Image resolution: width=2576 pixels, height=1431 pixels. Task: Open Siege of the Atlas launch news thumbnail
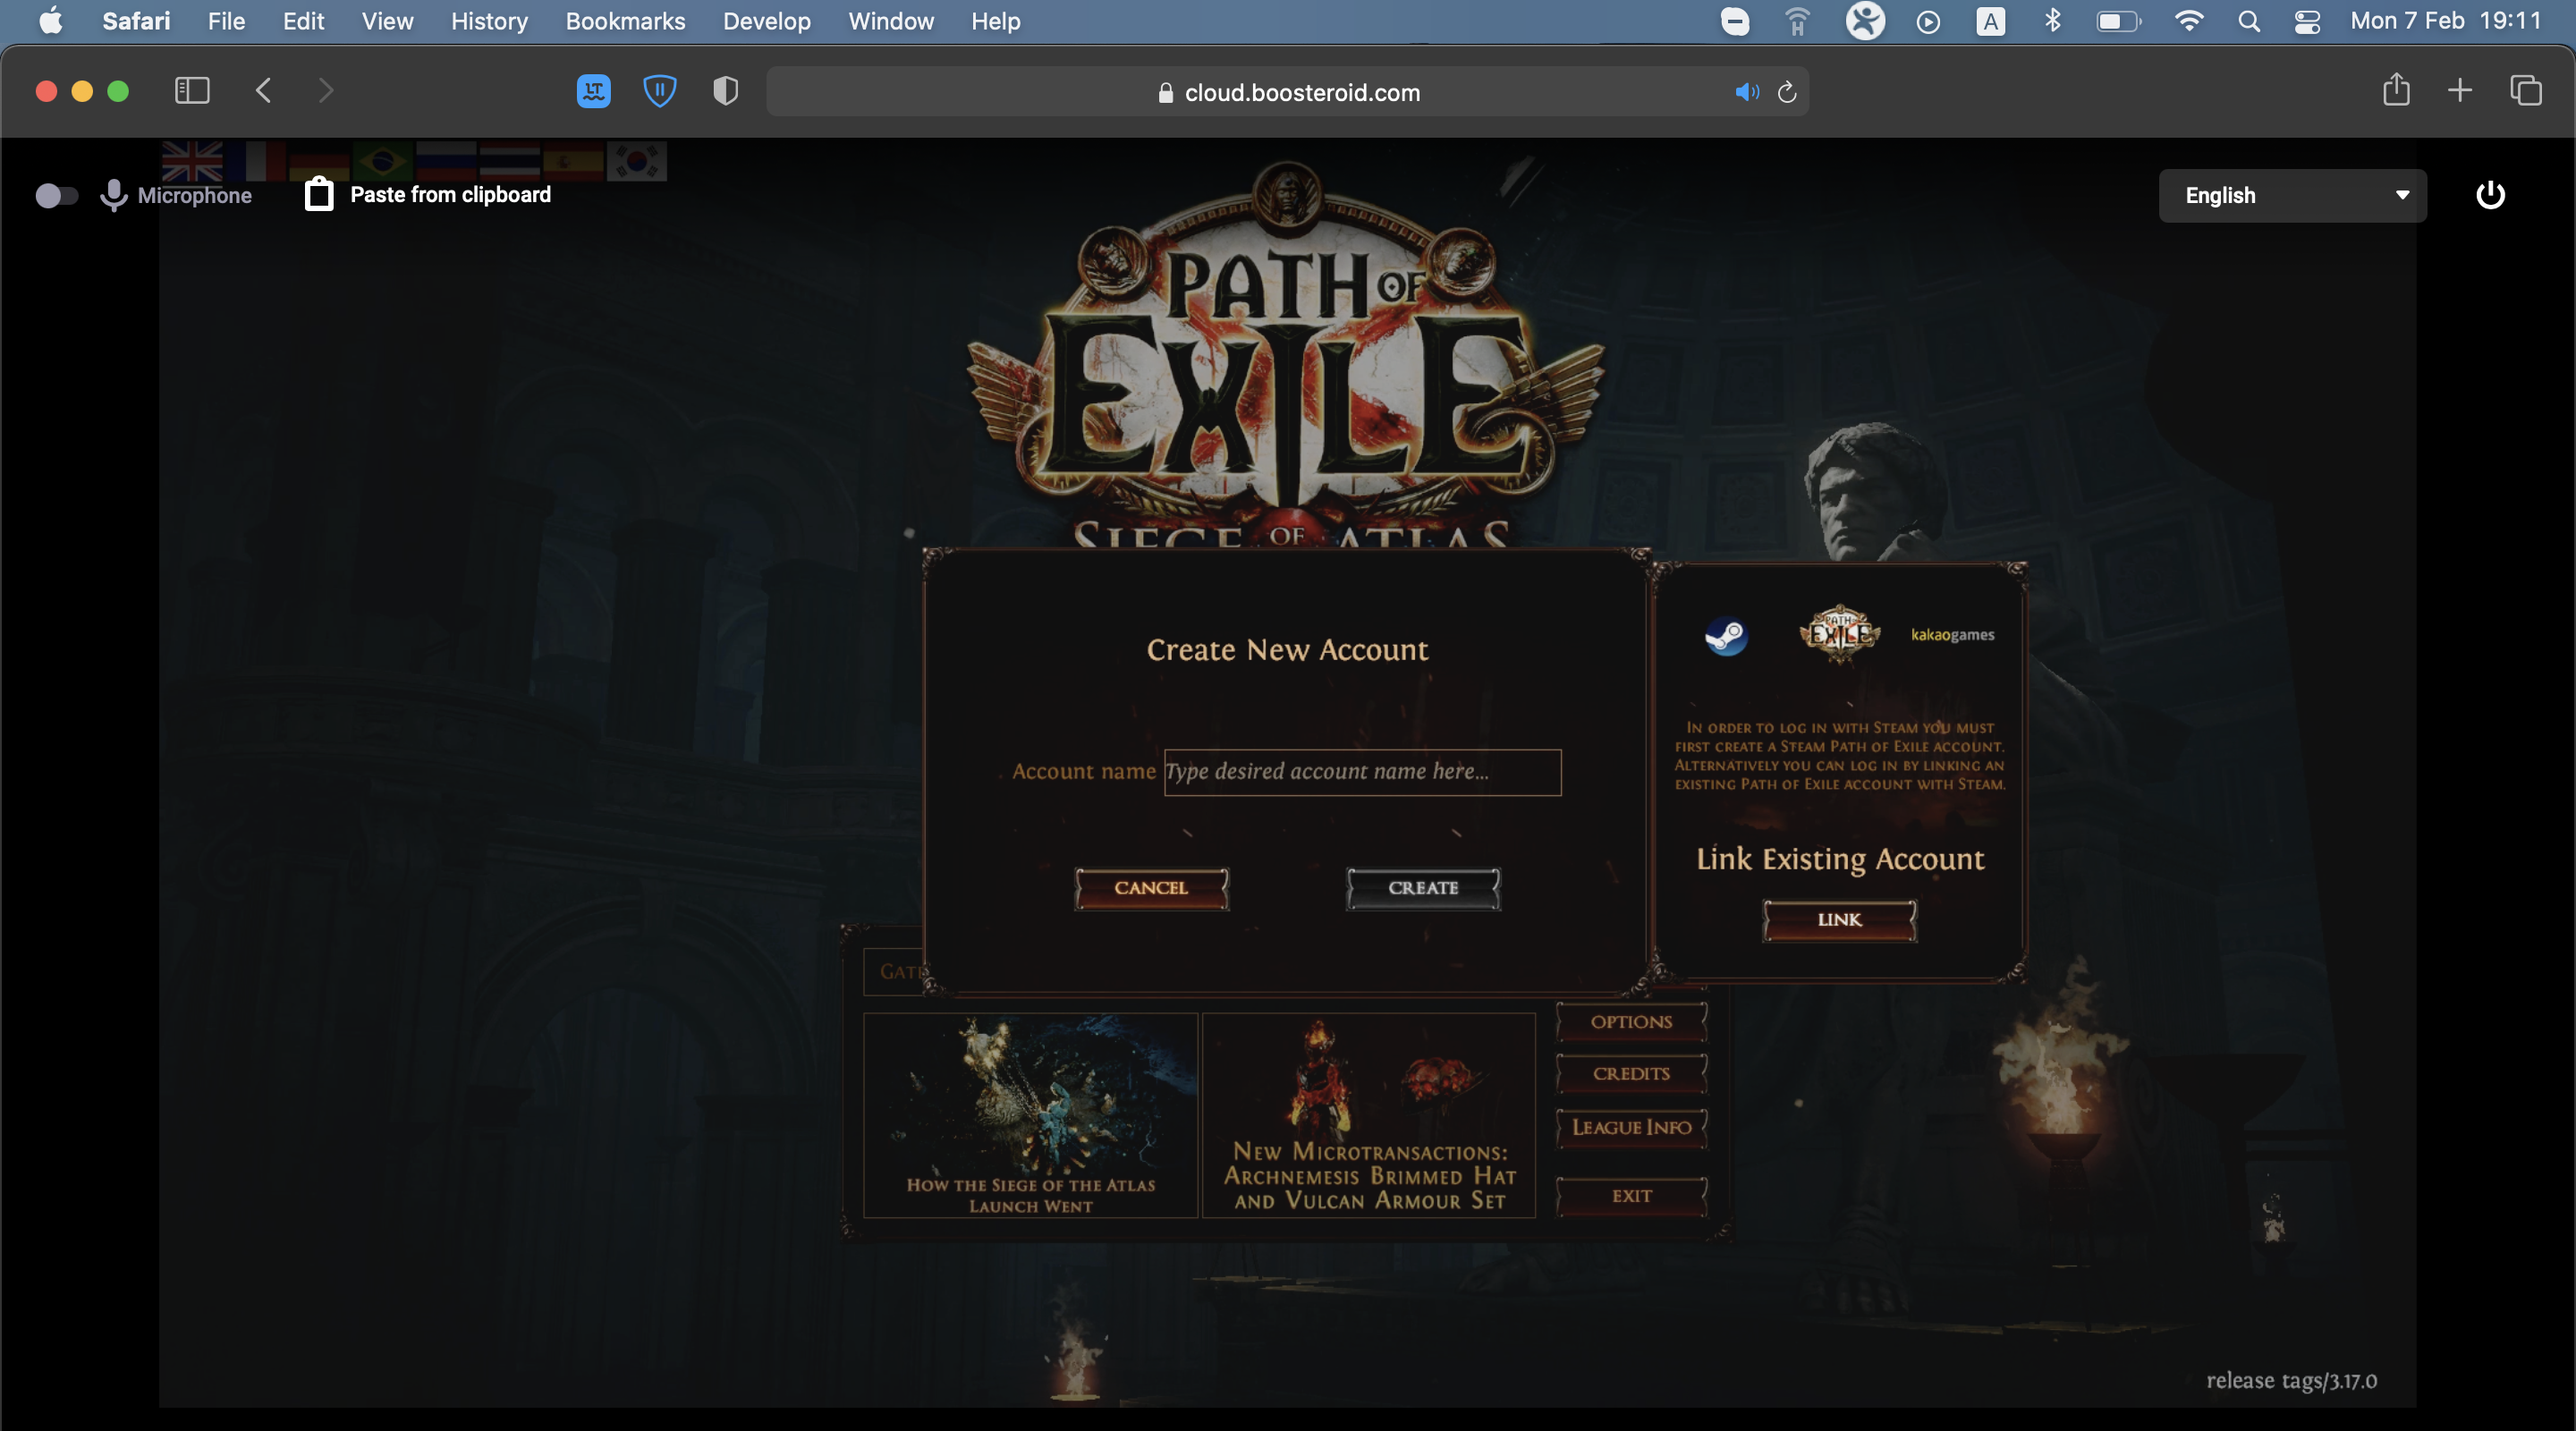pyautogui.click(x=1030, y=1115)
